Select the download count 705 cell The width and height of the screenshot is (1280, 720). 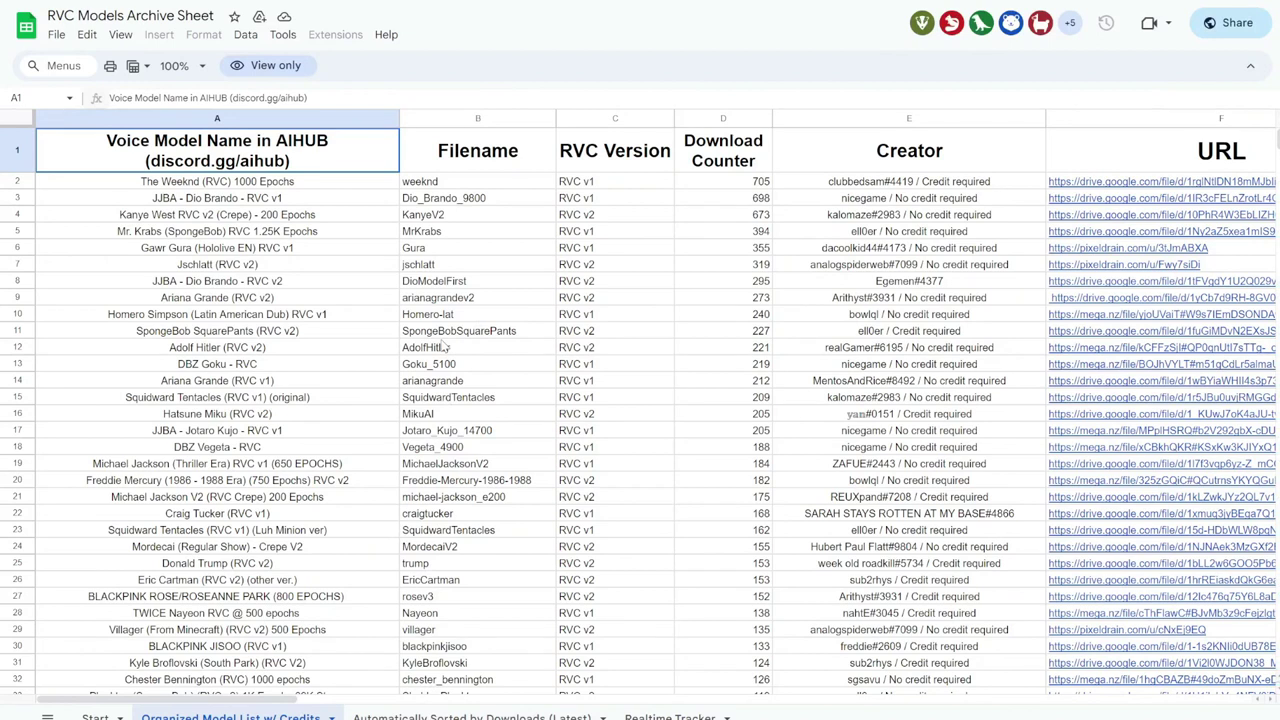723,182
